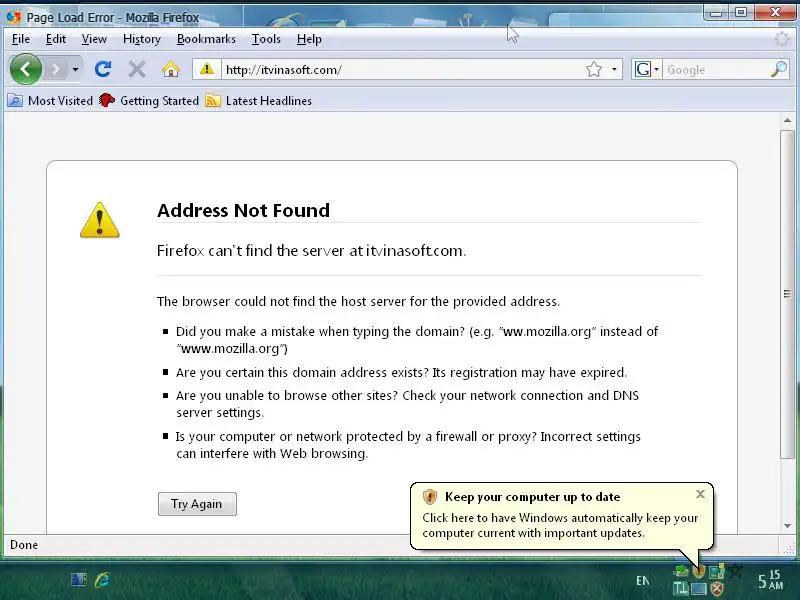Viewport: 800px width, 600px height.
Task: Click the network computers tray icon
Action: point(717,571)
